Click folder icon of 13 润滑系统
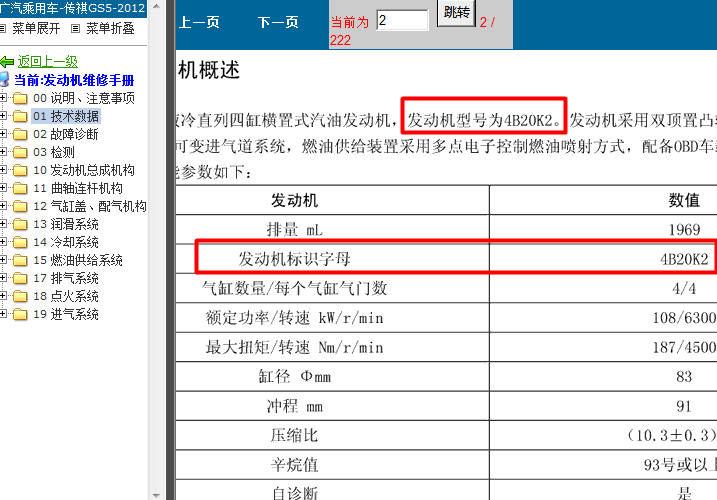The image size is (717, 500). click(x=20, y=224)
